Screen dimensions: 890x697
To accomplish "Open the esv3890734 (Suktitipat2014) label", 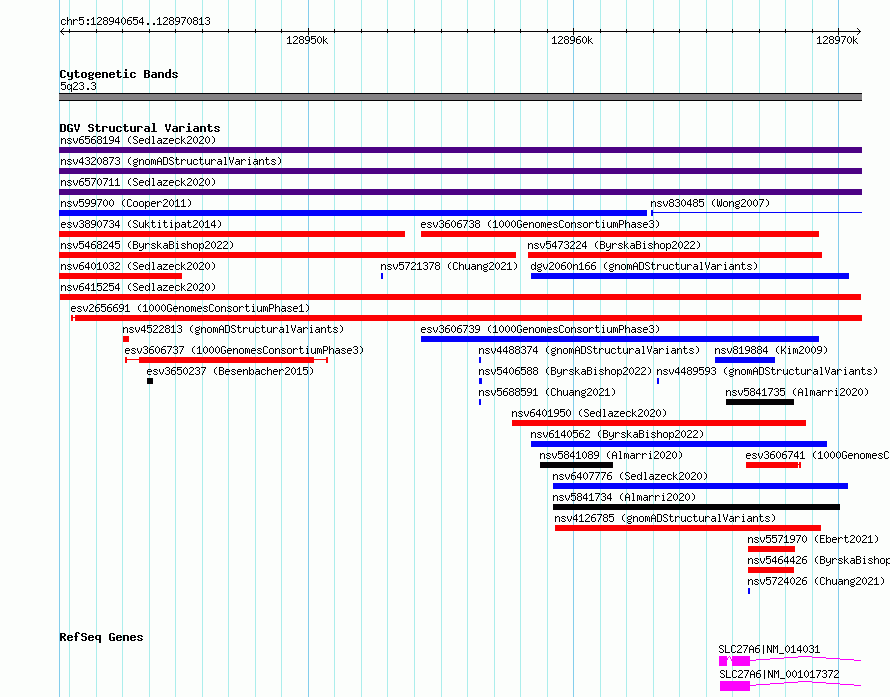I will (x=141, y=224).
